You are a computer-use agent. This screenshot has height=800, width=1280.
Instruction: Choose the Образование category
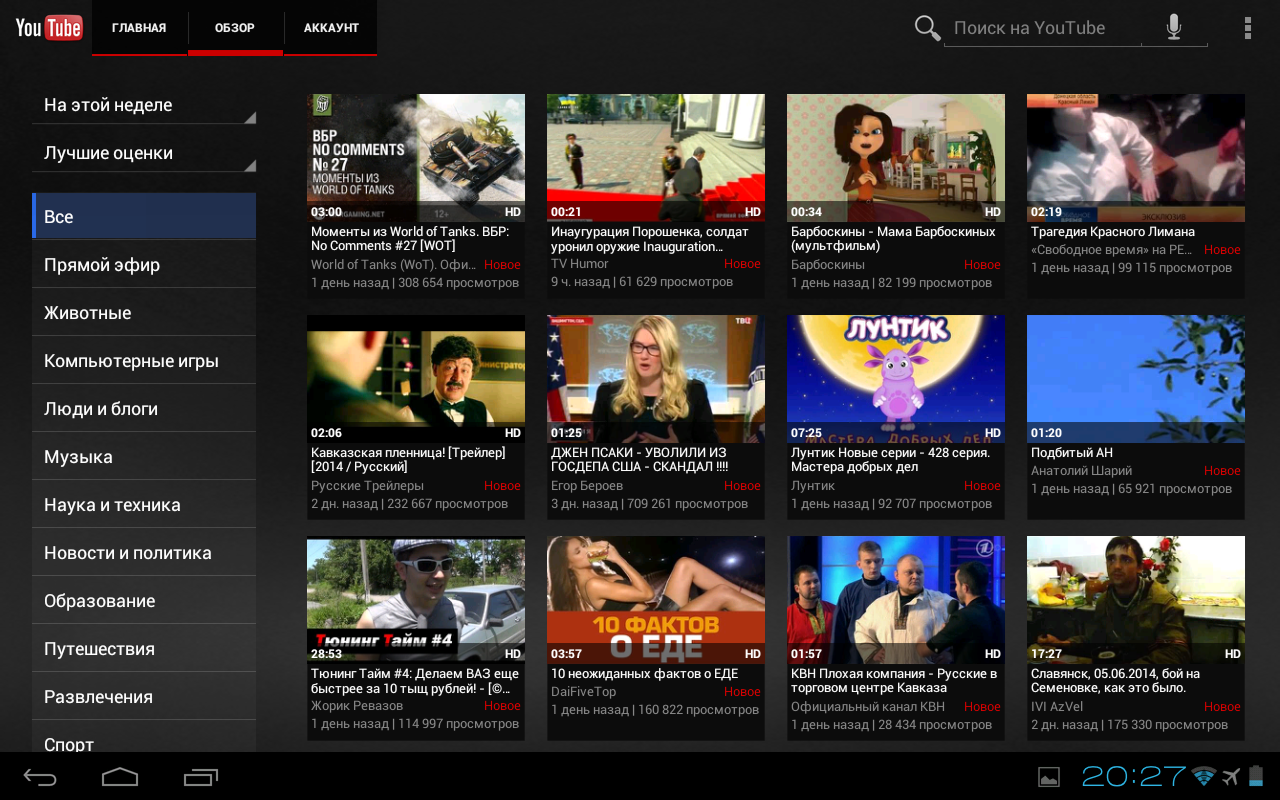(144, 601)
